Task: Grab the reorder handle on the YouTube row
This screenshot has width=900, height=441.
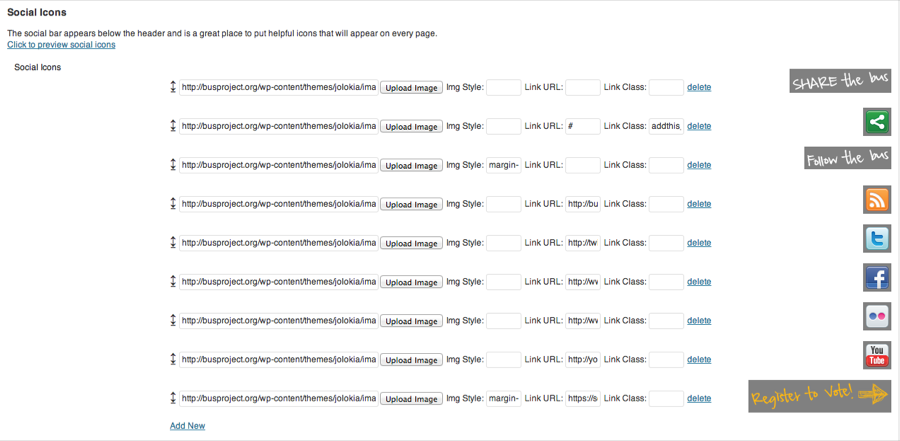Action: coord(173,359)
